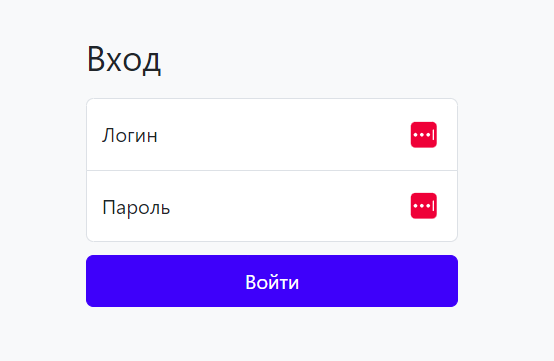Select the red dots icon beside Пароль
Image resolution: width=554 pixels, height=361 pixels.
click(424, 206)
